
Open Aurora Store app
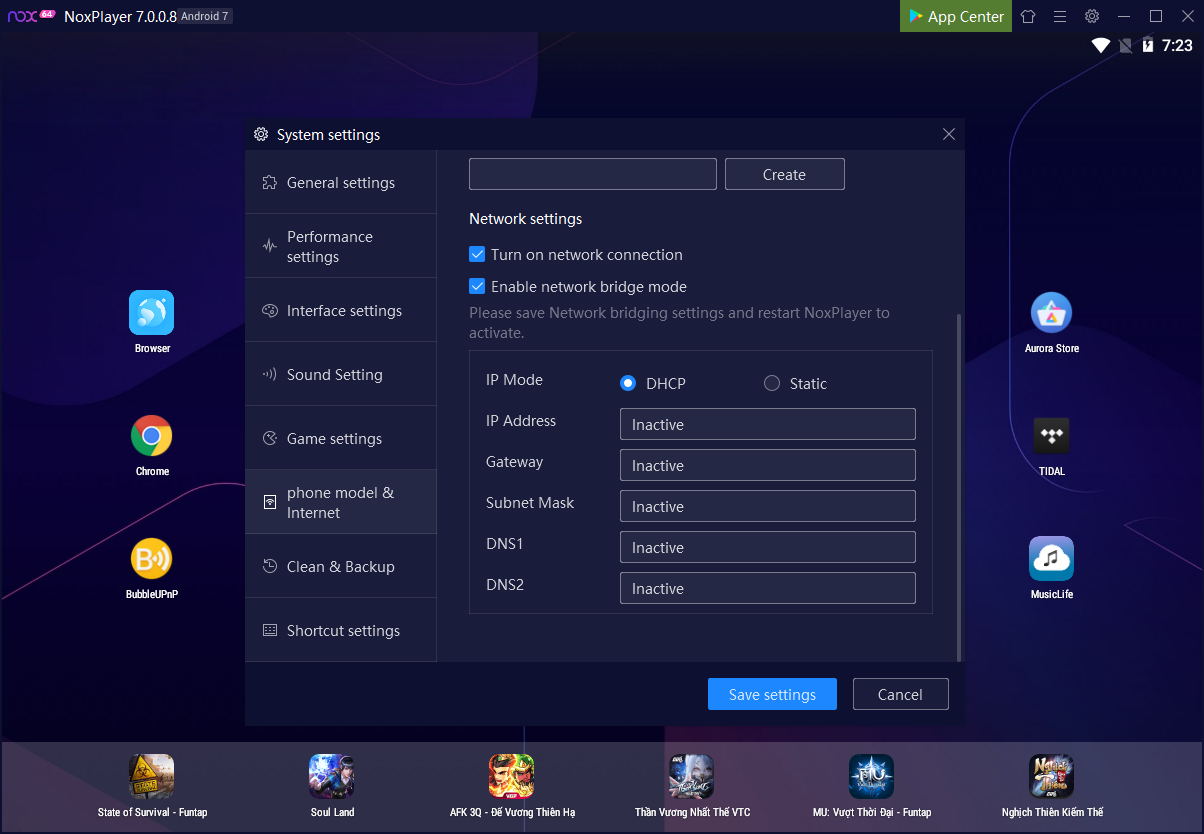tap(1051, 313)
